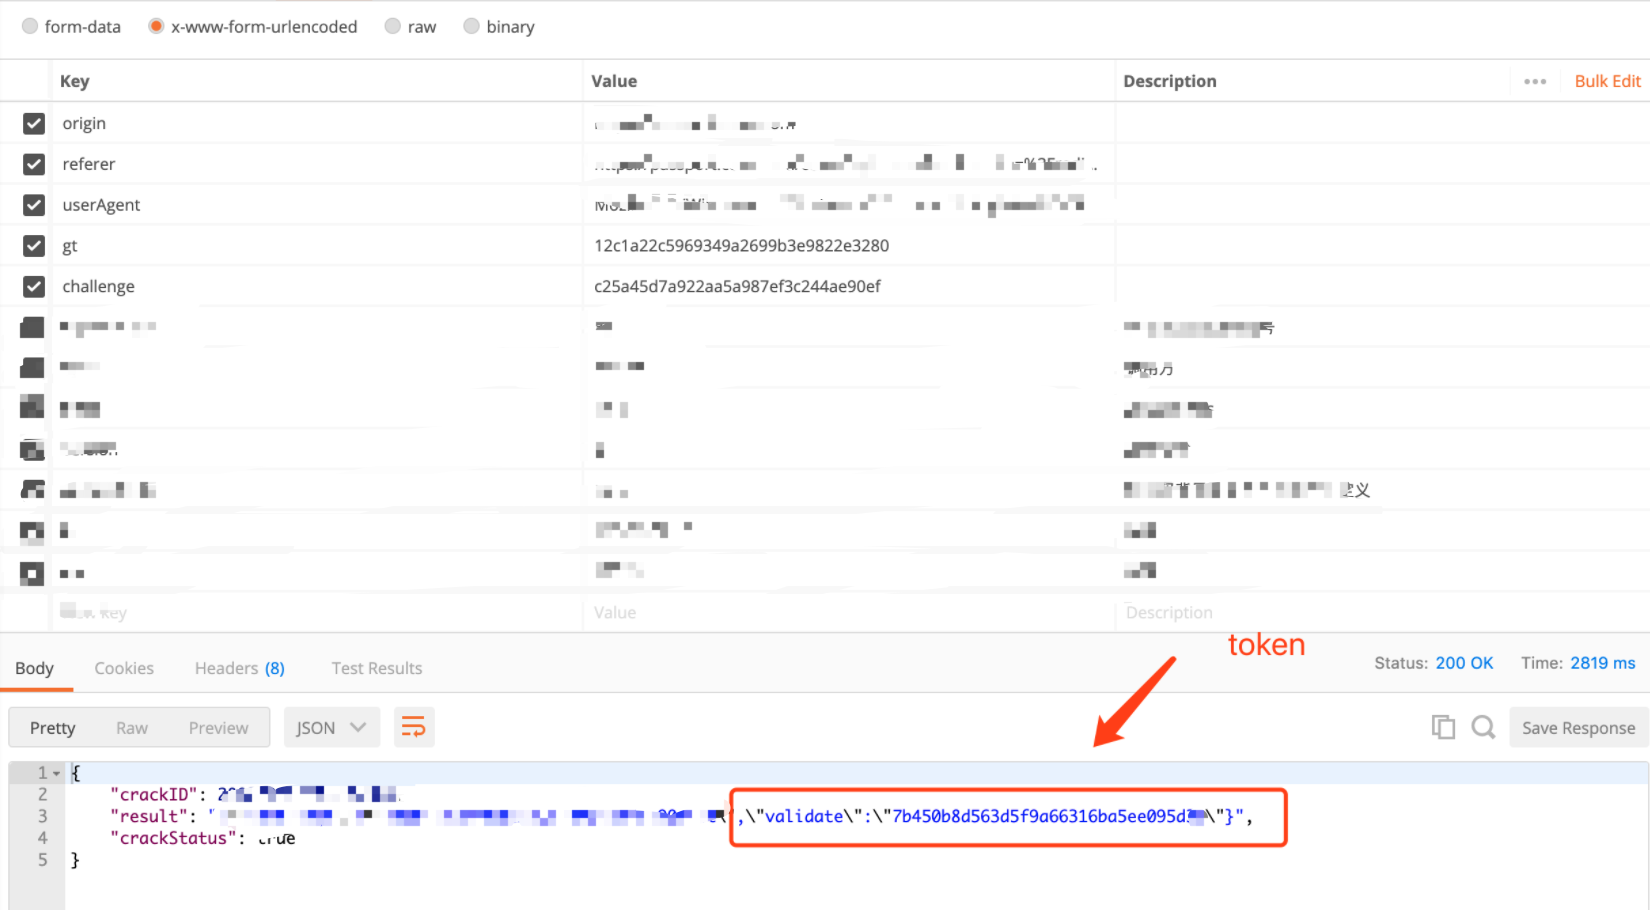Uncheck the userAgent parameter

tap(34, 205)
